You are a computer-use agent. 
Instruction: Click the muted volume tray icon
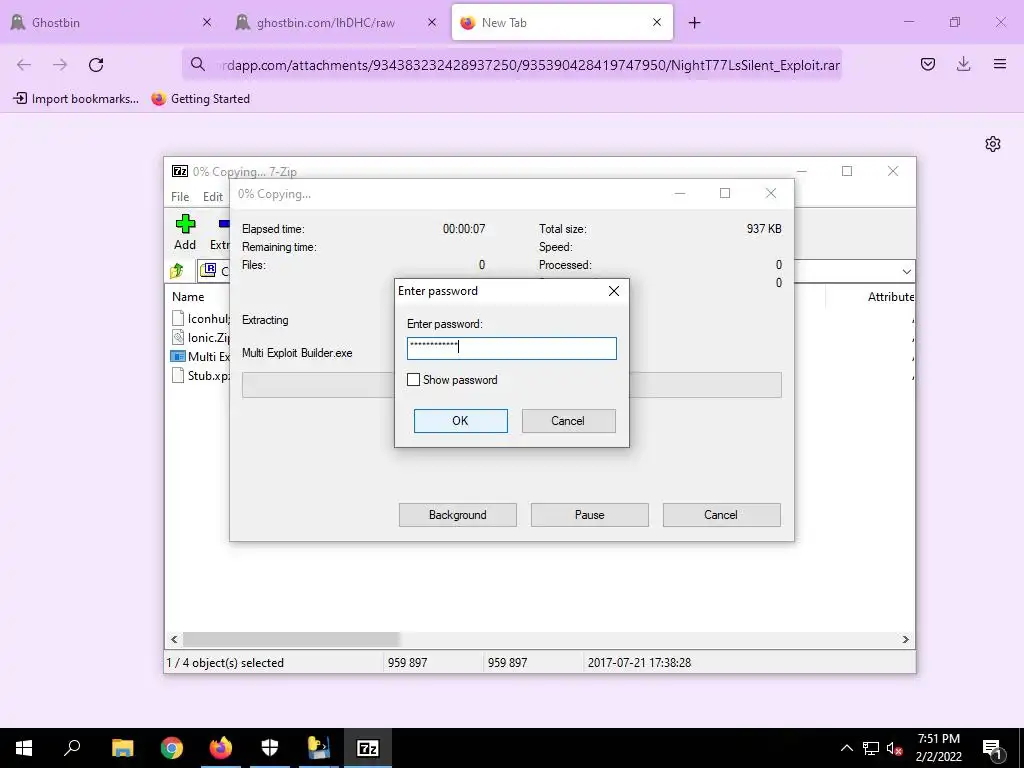[x=895, y=748]
